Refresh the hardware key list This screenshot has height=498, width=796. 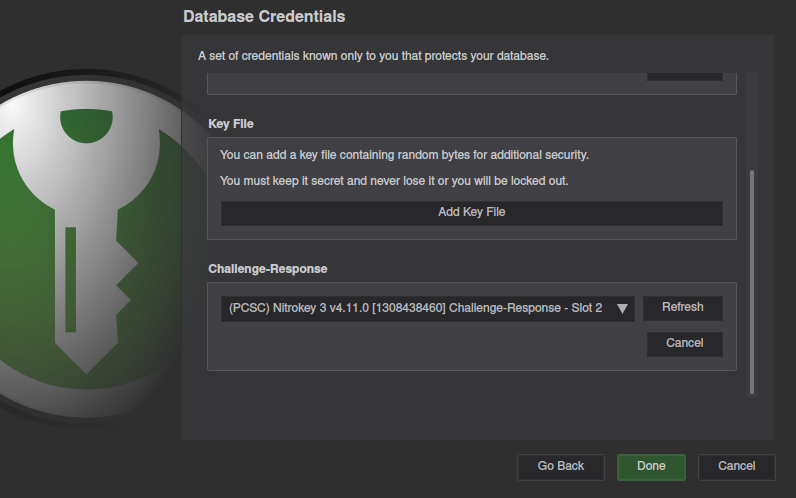pyautogui.click(x=683, y=308)
